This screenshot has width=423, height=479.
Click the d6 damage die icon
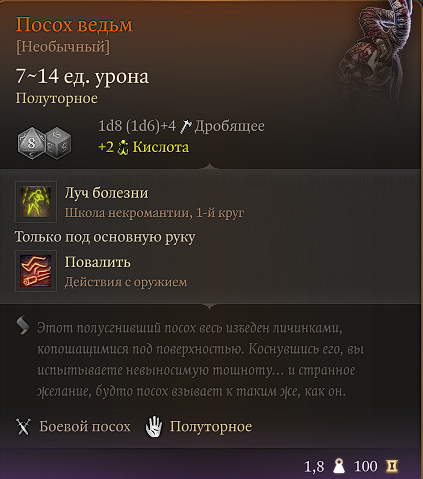58,143
